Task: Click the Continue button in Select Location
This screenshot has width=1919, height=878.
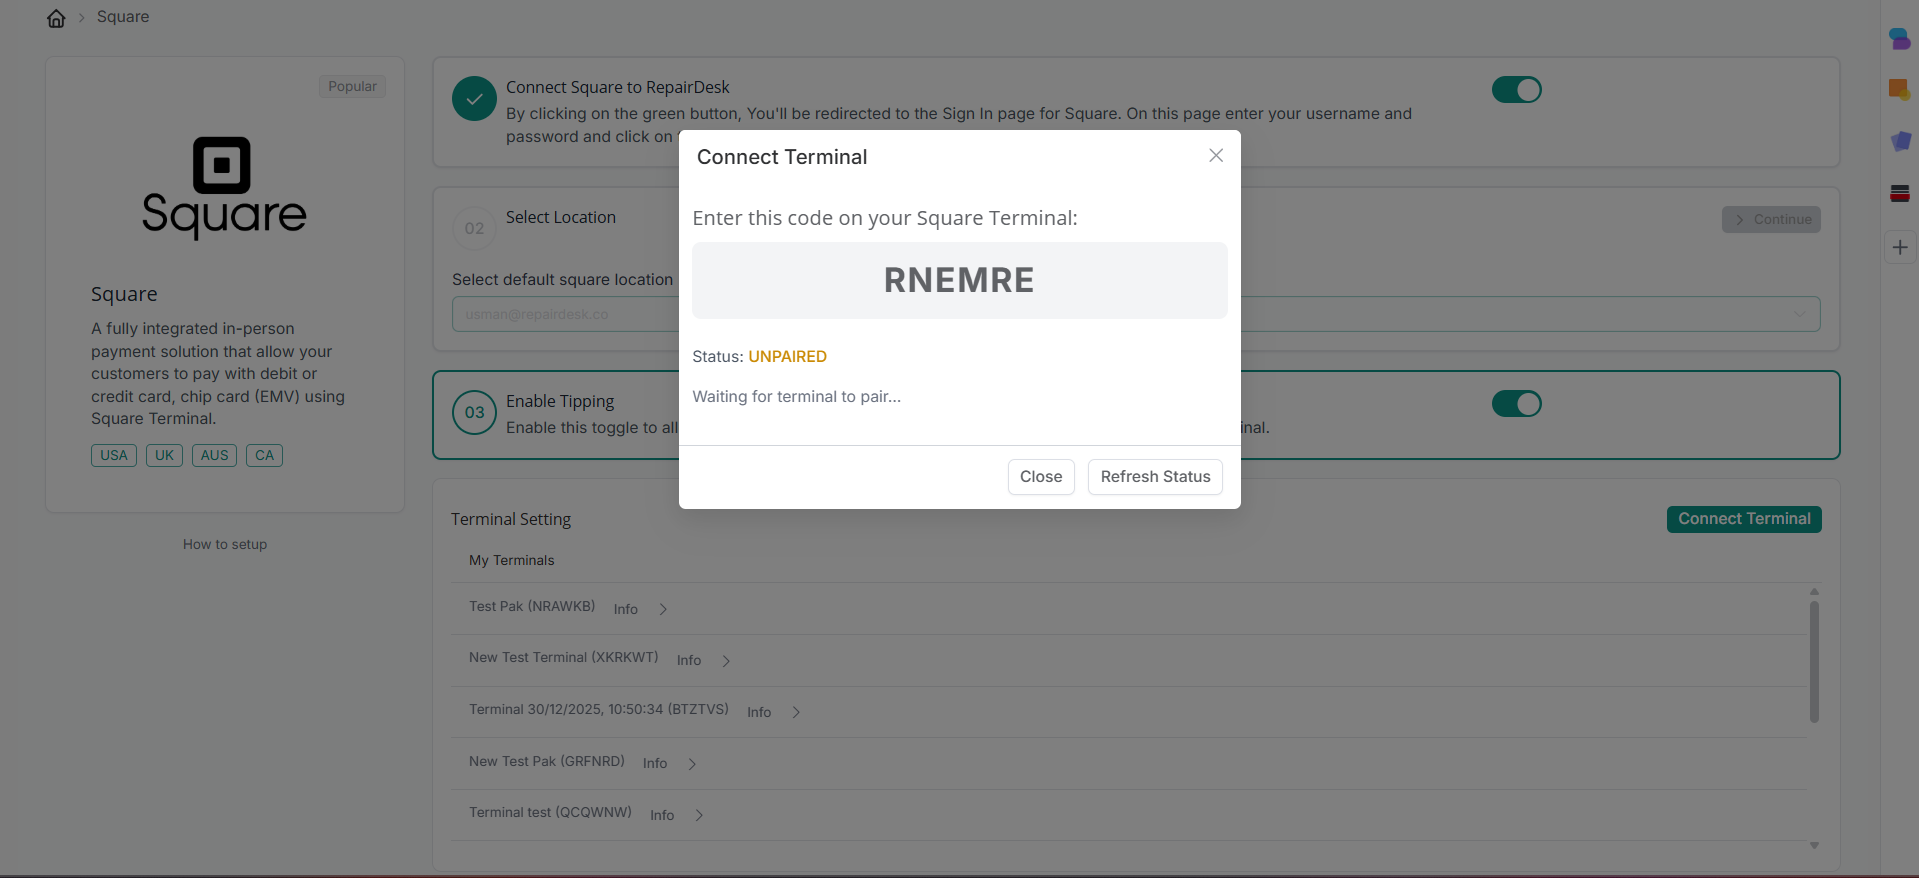Action: [1771, 220]
